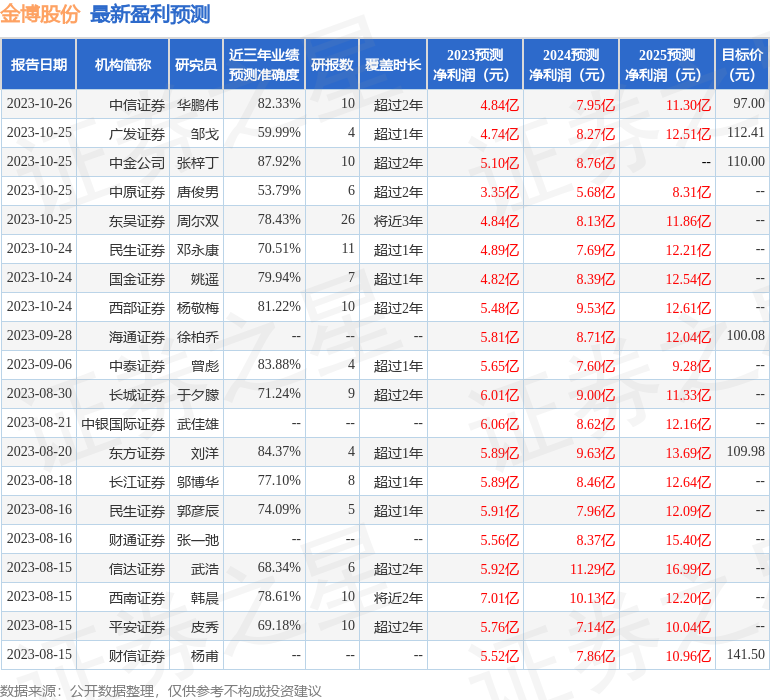Click the accuracy value 70.51%
This screenshot has height=700, width=770.
pyautogui.click(x=279, y=249)
